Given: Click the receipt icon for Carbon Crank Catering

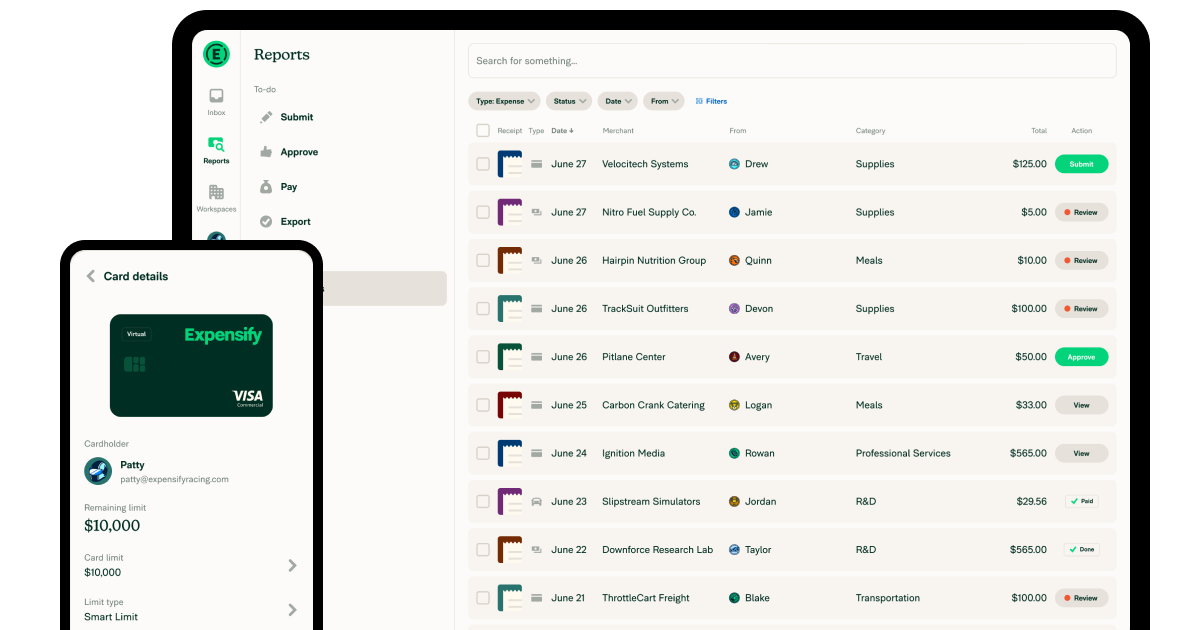Looking at the screenshot, I should [x=510, y=405].
